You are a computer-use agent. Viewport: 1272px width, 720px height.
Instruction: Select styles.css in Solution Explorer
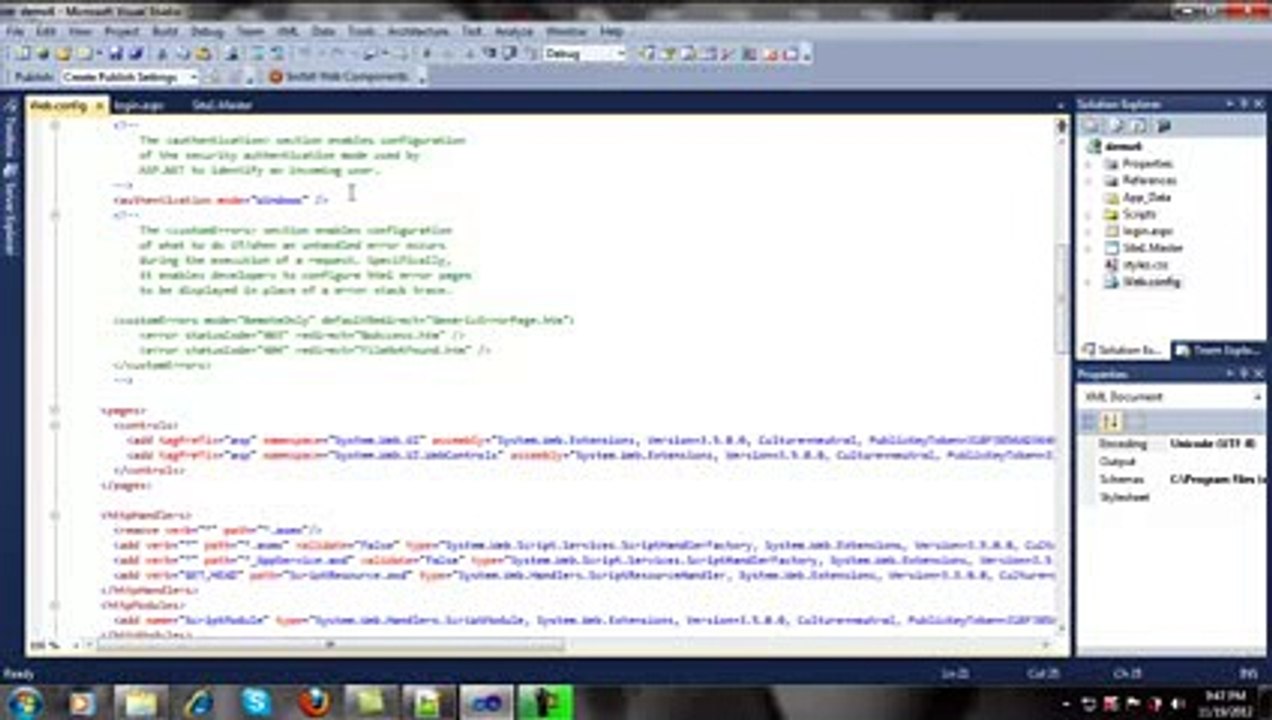pyautogui.click(x=1144, y=265)
